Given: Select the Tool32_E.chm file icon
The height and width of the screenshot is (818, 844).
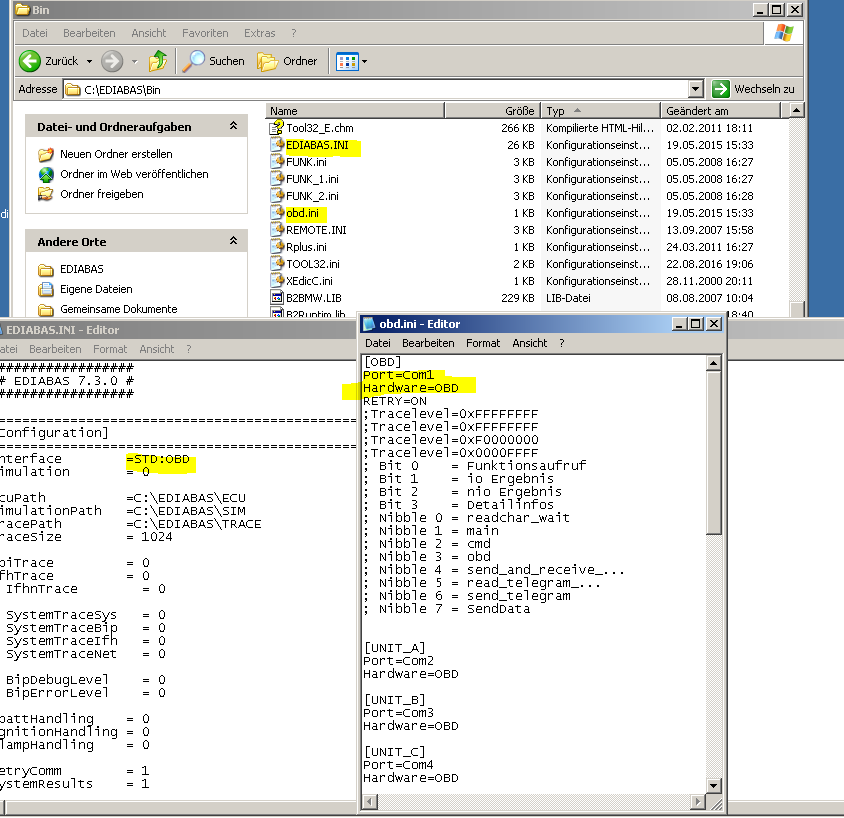Looking at the screenshot, I should [277, 128].
